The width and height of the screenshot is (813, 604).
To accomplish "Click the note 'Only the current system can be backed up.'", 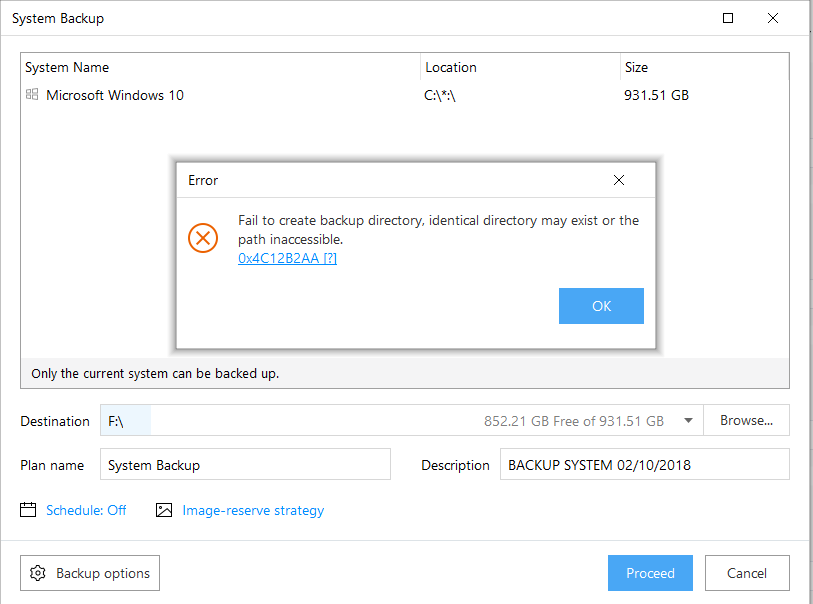I will 155,374.
